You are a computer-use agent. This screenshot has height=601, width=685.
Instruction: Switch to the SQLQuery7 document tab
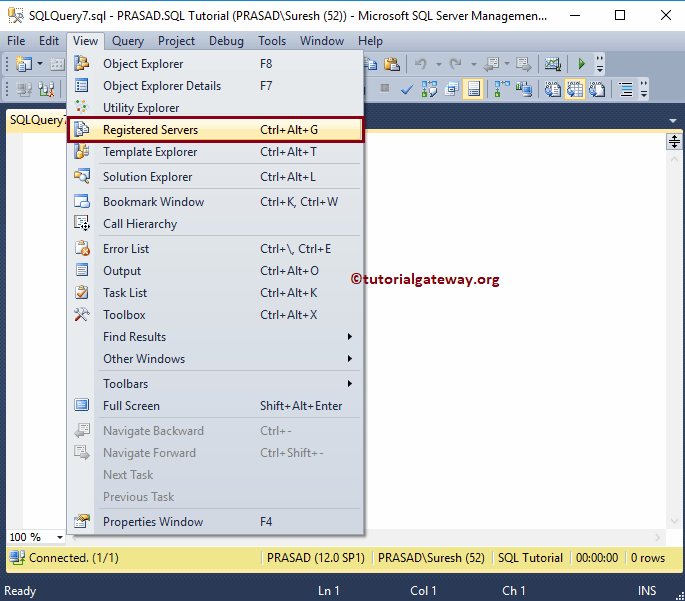(38, 120)
